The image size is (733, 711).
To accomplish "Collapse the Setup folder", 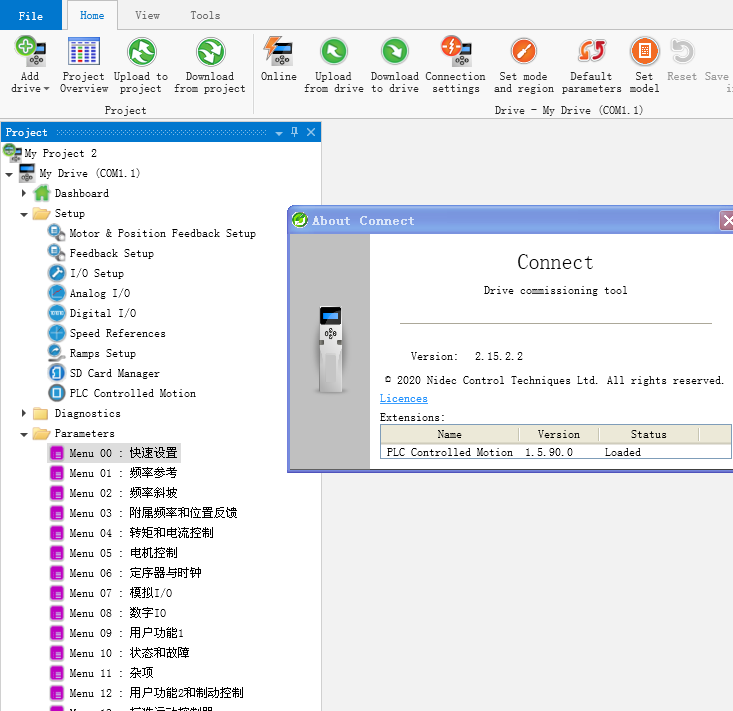I will pos(24,214).
